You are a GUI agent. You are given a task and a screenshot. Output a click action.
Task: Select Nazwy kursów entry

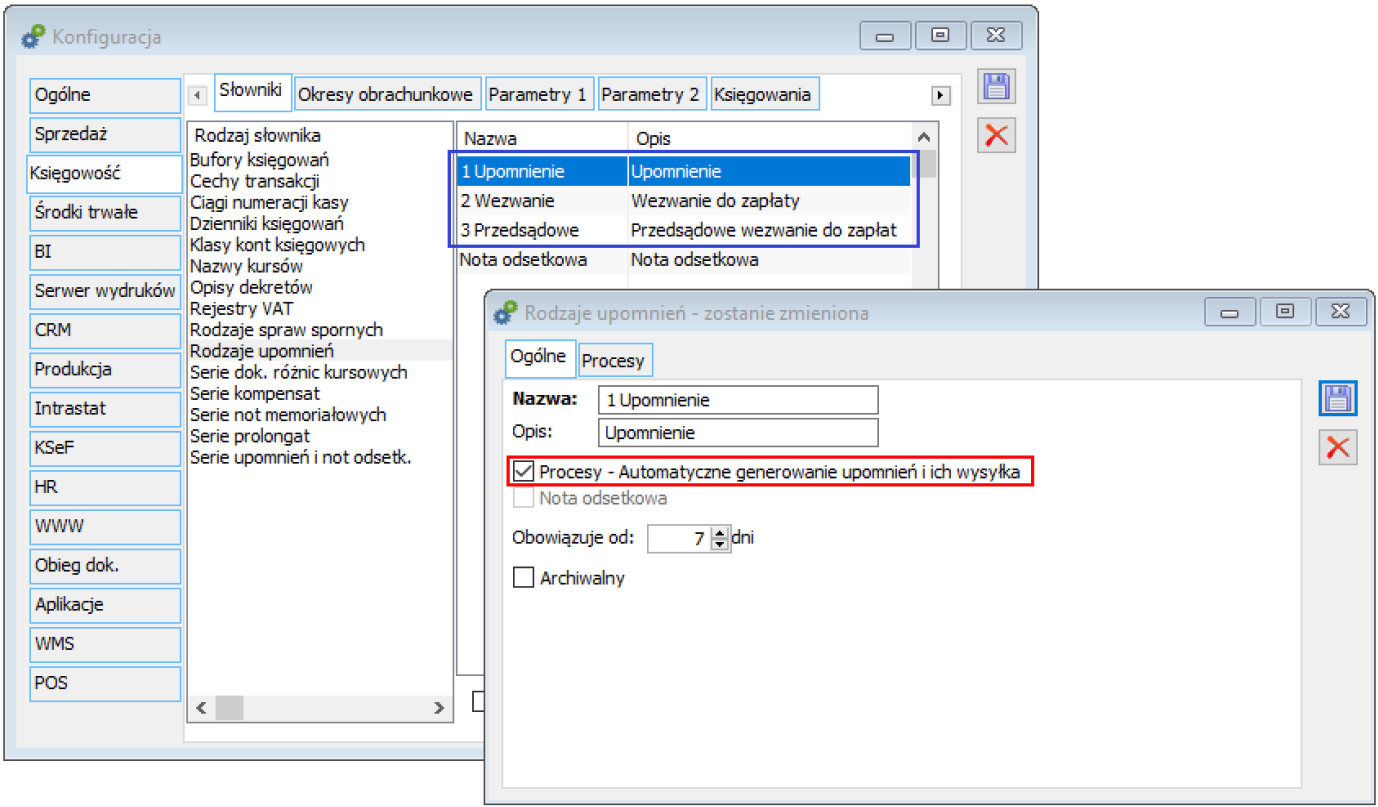point(320,266)
